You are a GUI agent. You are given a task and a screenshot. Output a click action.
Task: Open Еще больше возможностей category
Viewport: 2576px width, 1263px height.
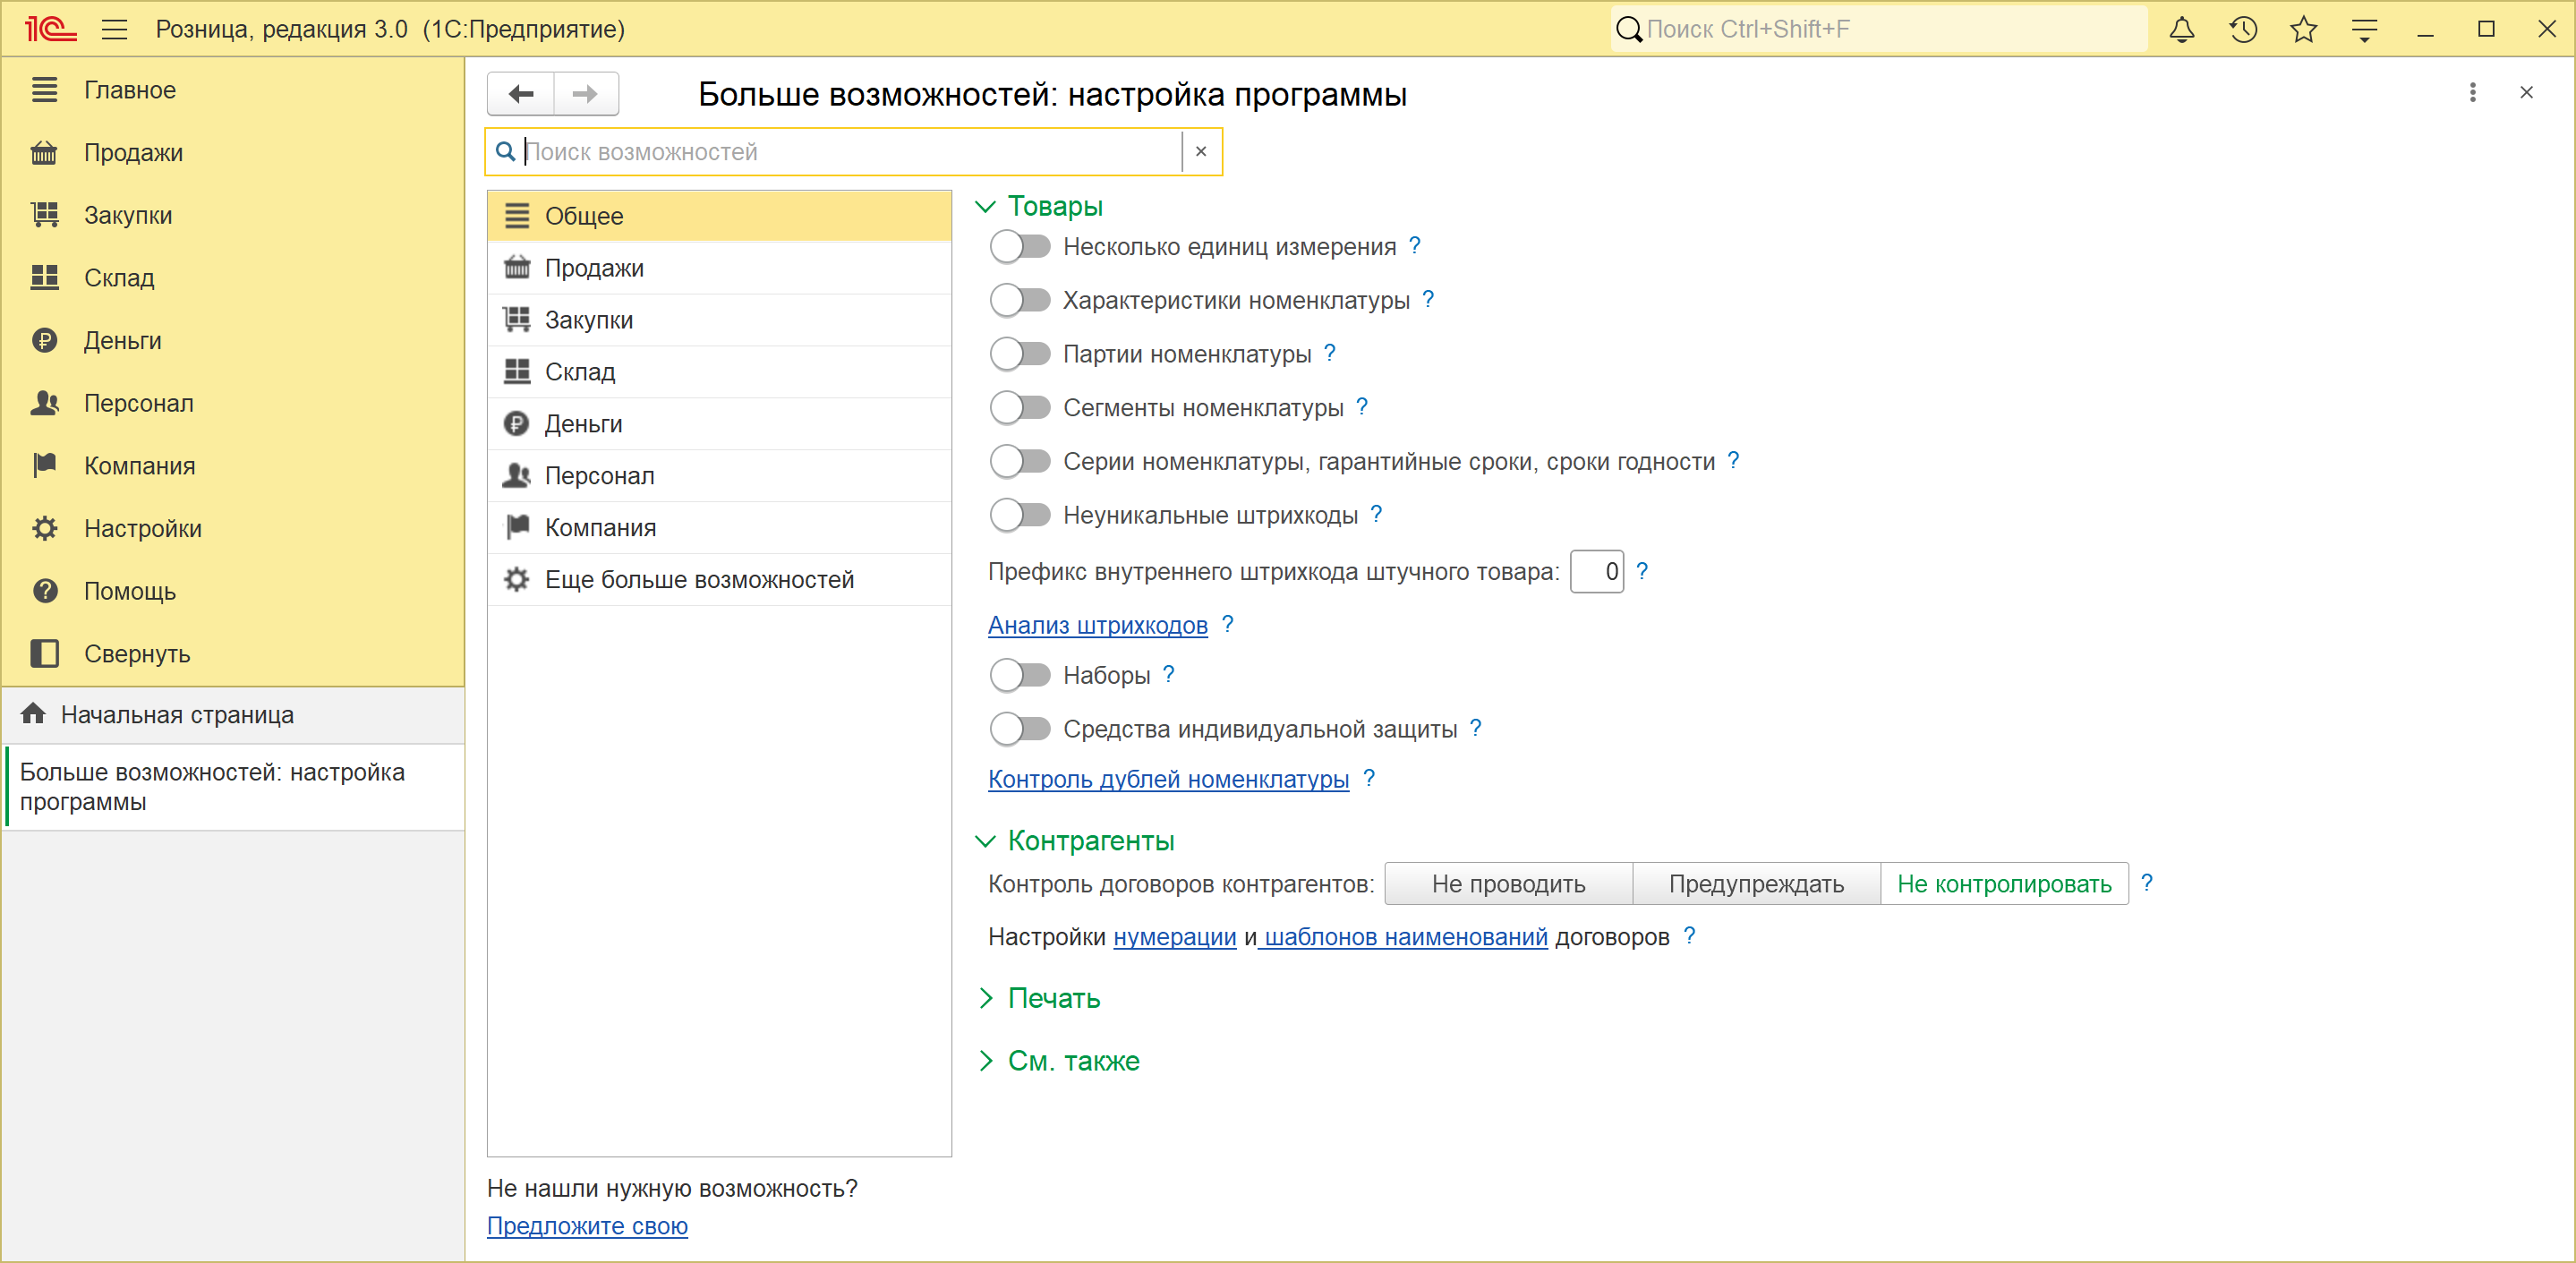(x=719, y=580)
